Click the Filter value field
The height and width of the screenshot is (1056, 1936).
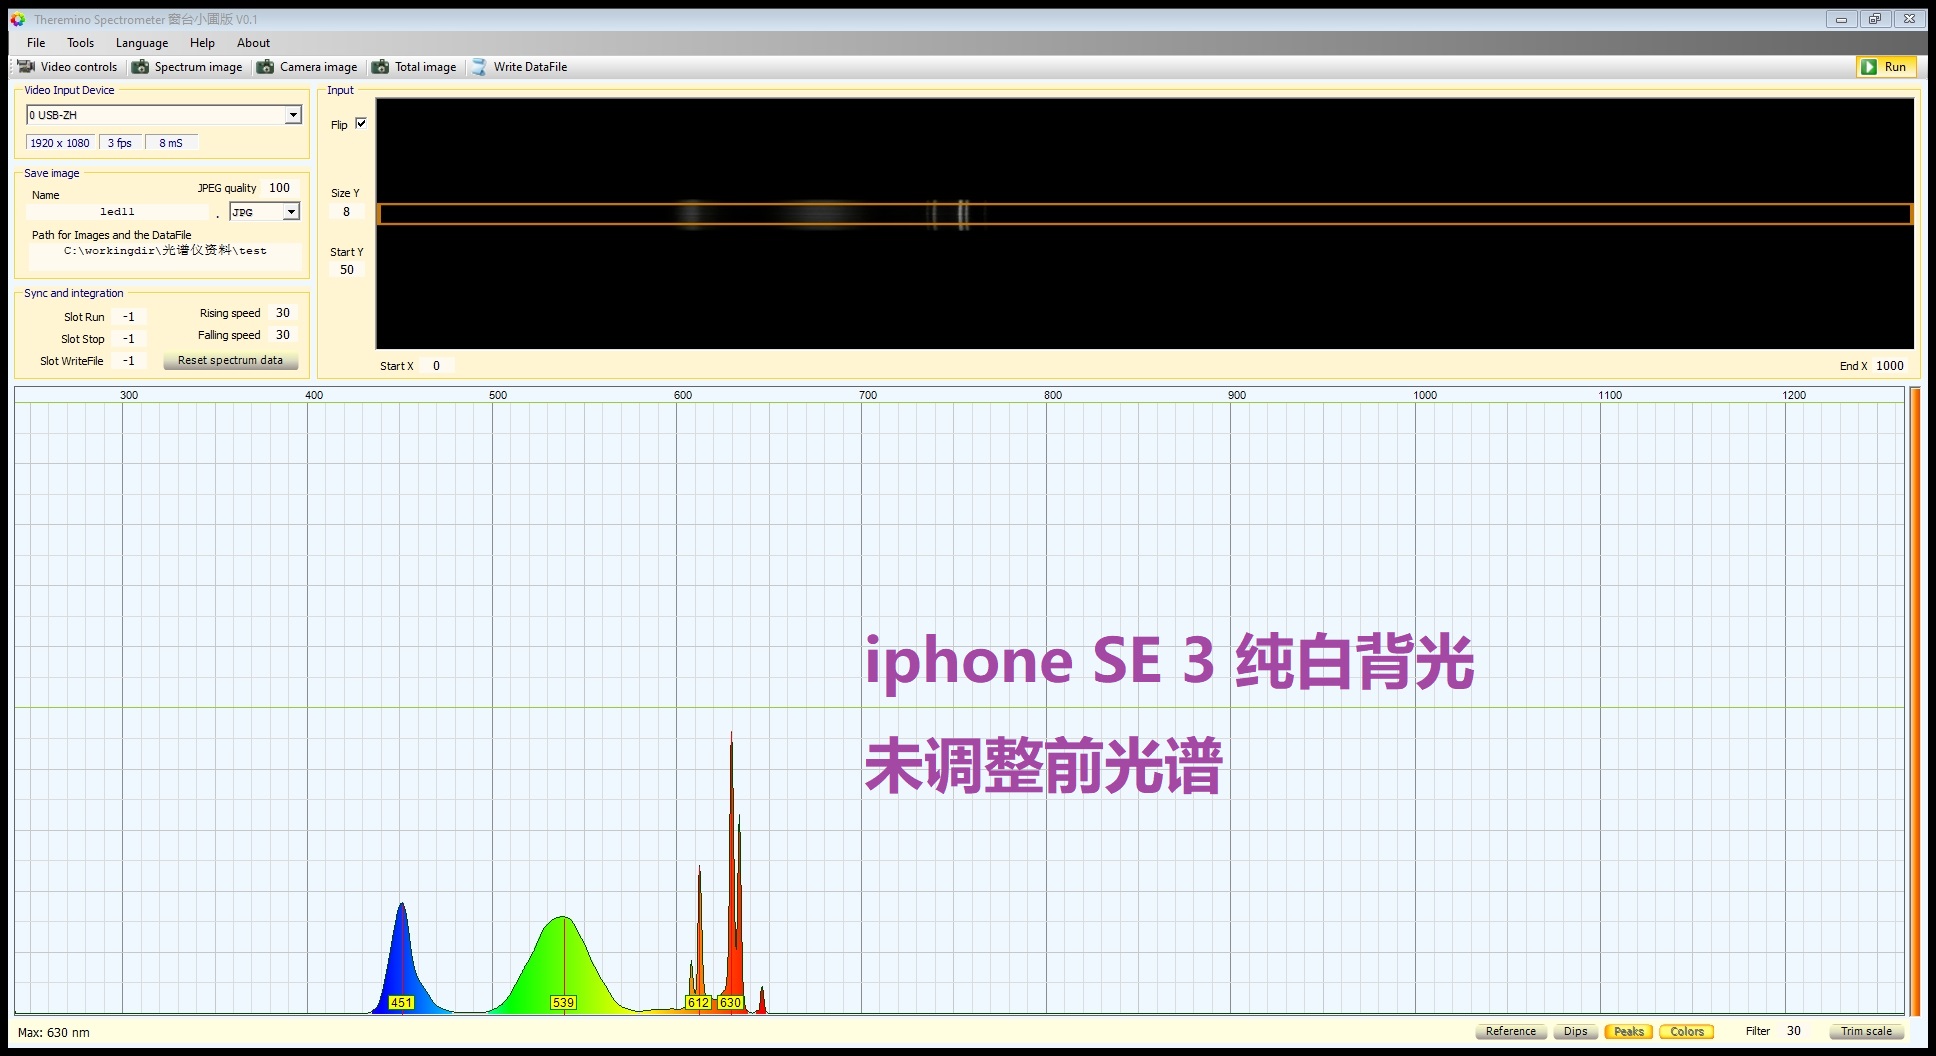tap(1794, 1031)
